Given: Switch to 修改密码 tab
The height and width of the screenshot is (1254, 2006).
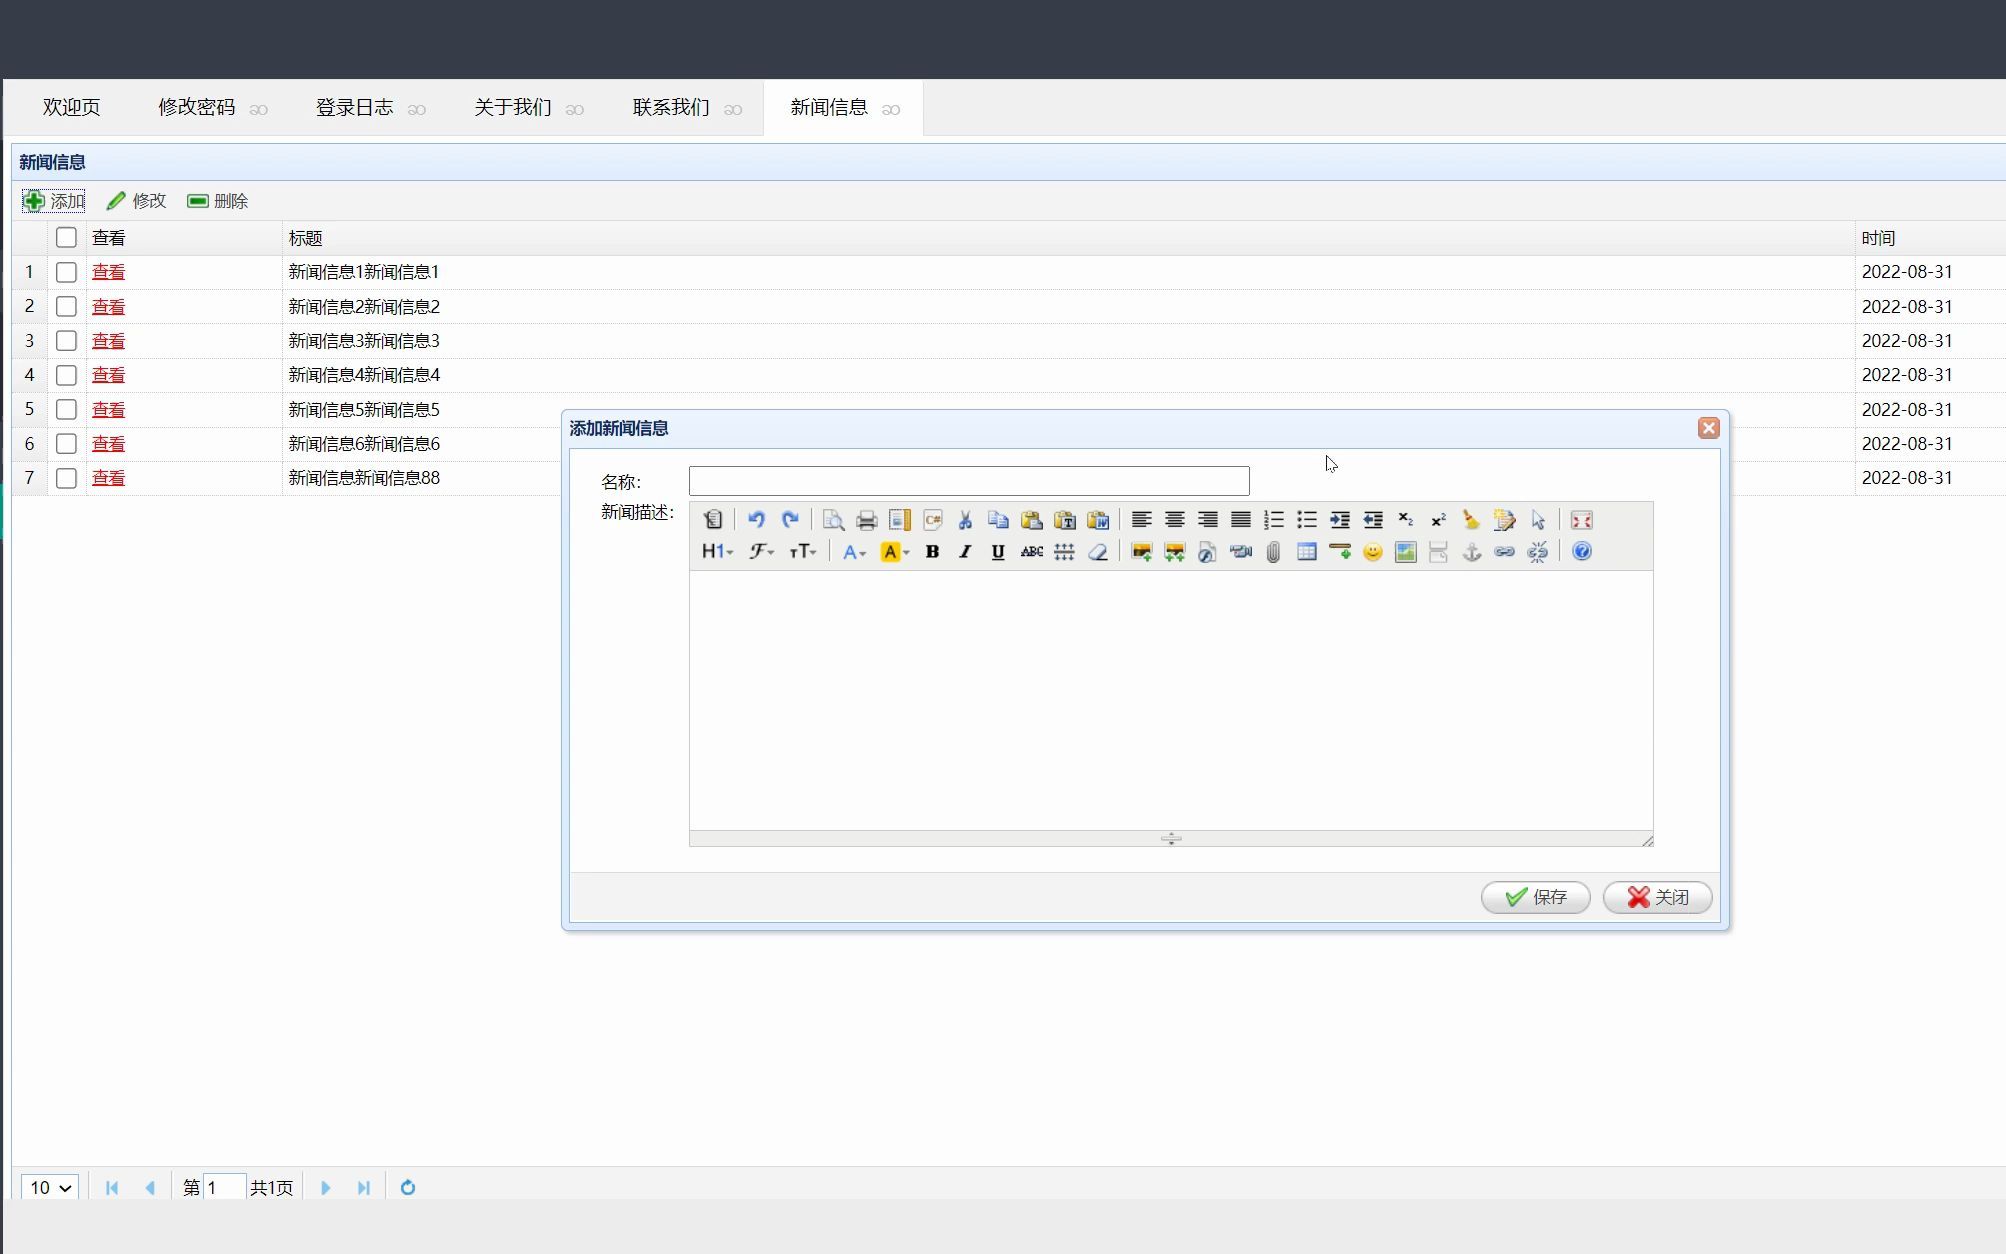Looking at the screenshot, I should click(x=197, y=107).
